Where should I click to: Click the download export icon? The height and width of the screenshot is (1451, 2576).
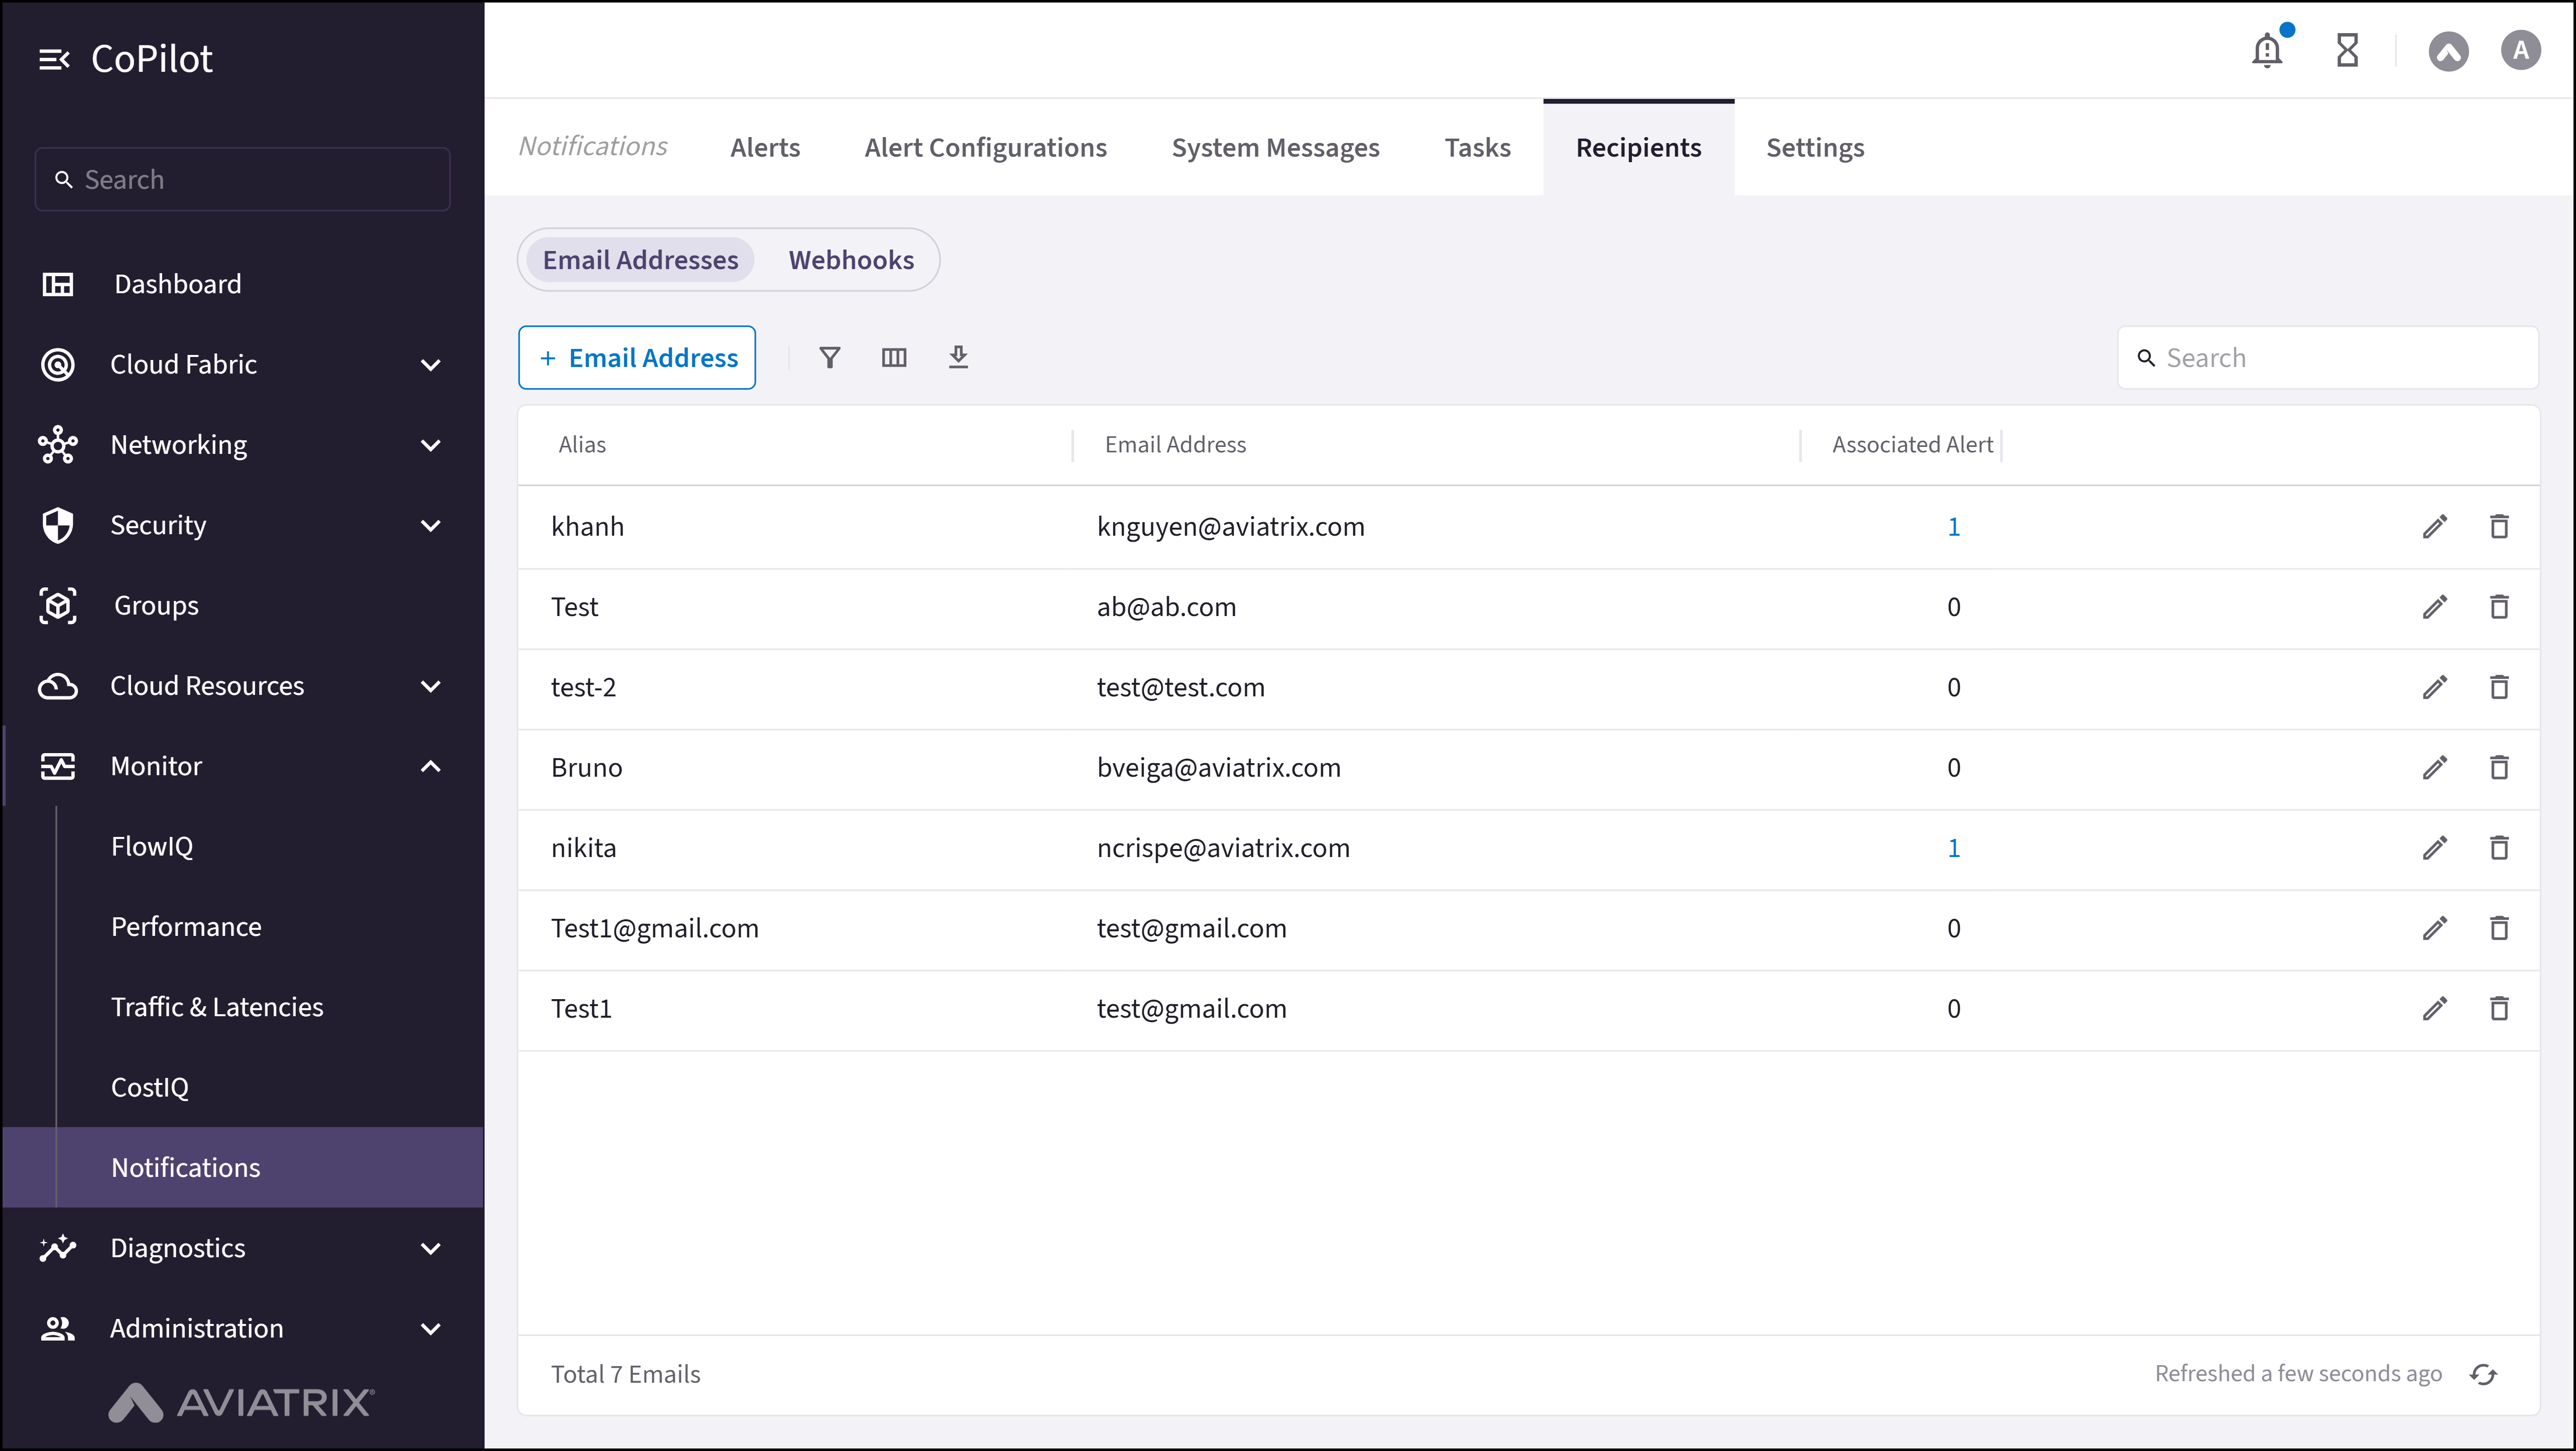(958, 357)
